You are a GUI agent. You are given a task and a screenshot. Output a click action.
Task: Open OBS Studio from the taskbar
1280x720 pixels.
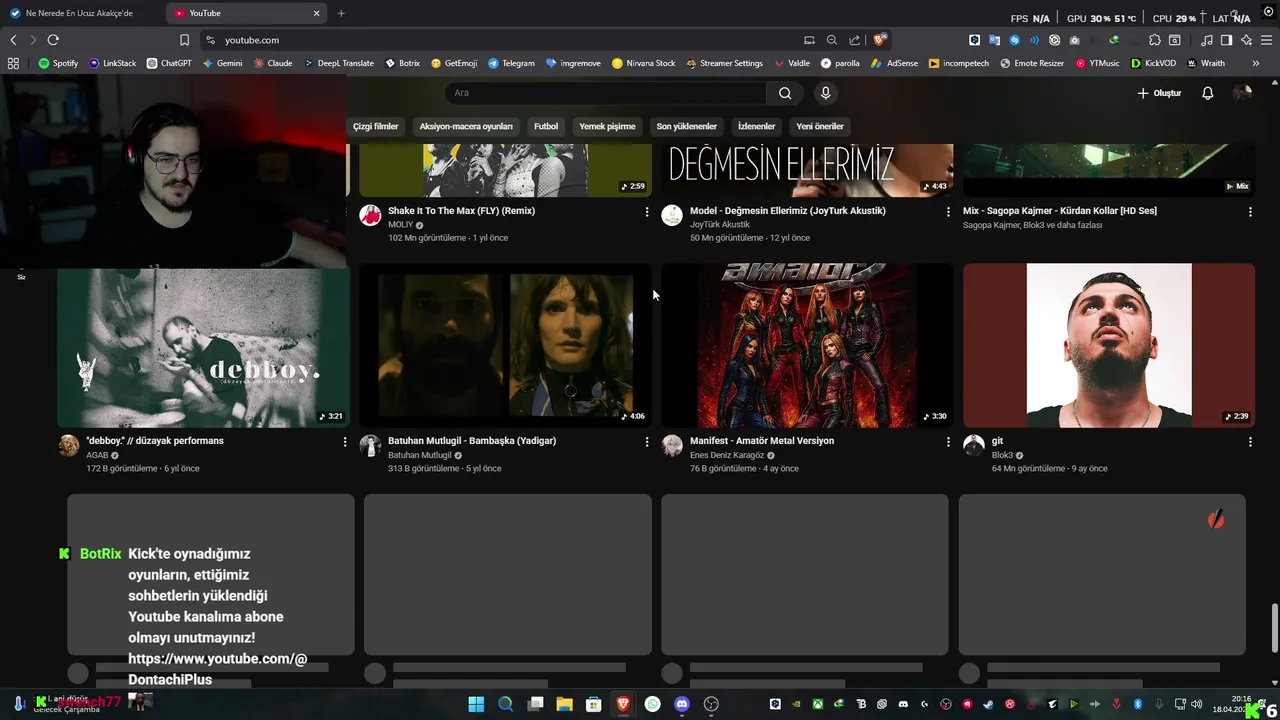[x=712, y=704]
